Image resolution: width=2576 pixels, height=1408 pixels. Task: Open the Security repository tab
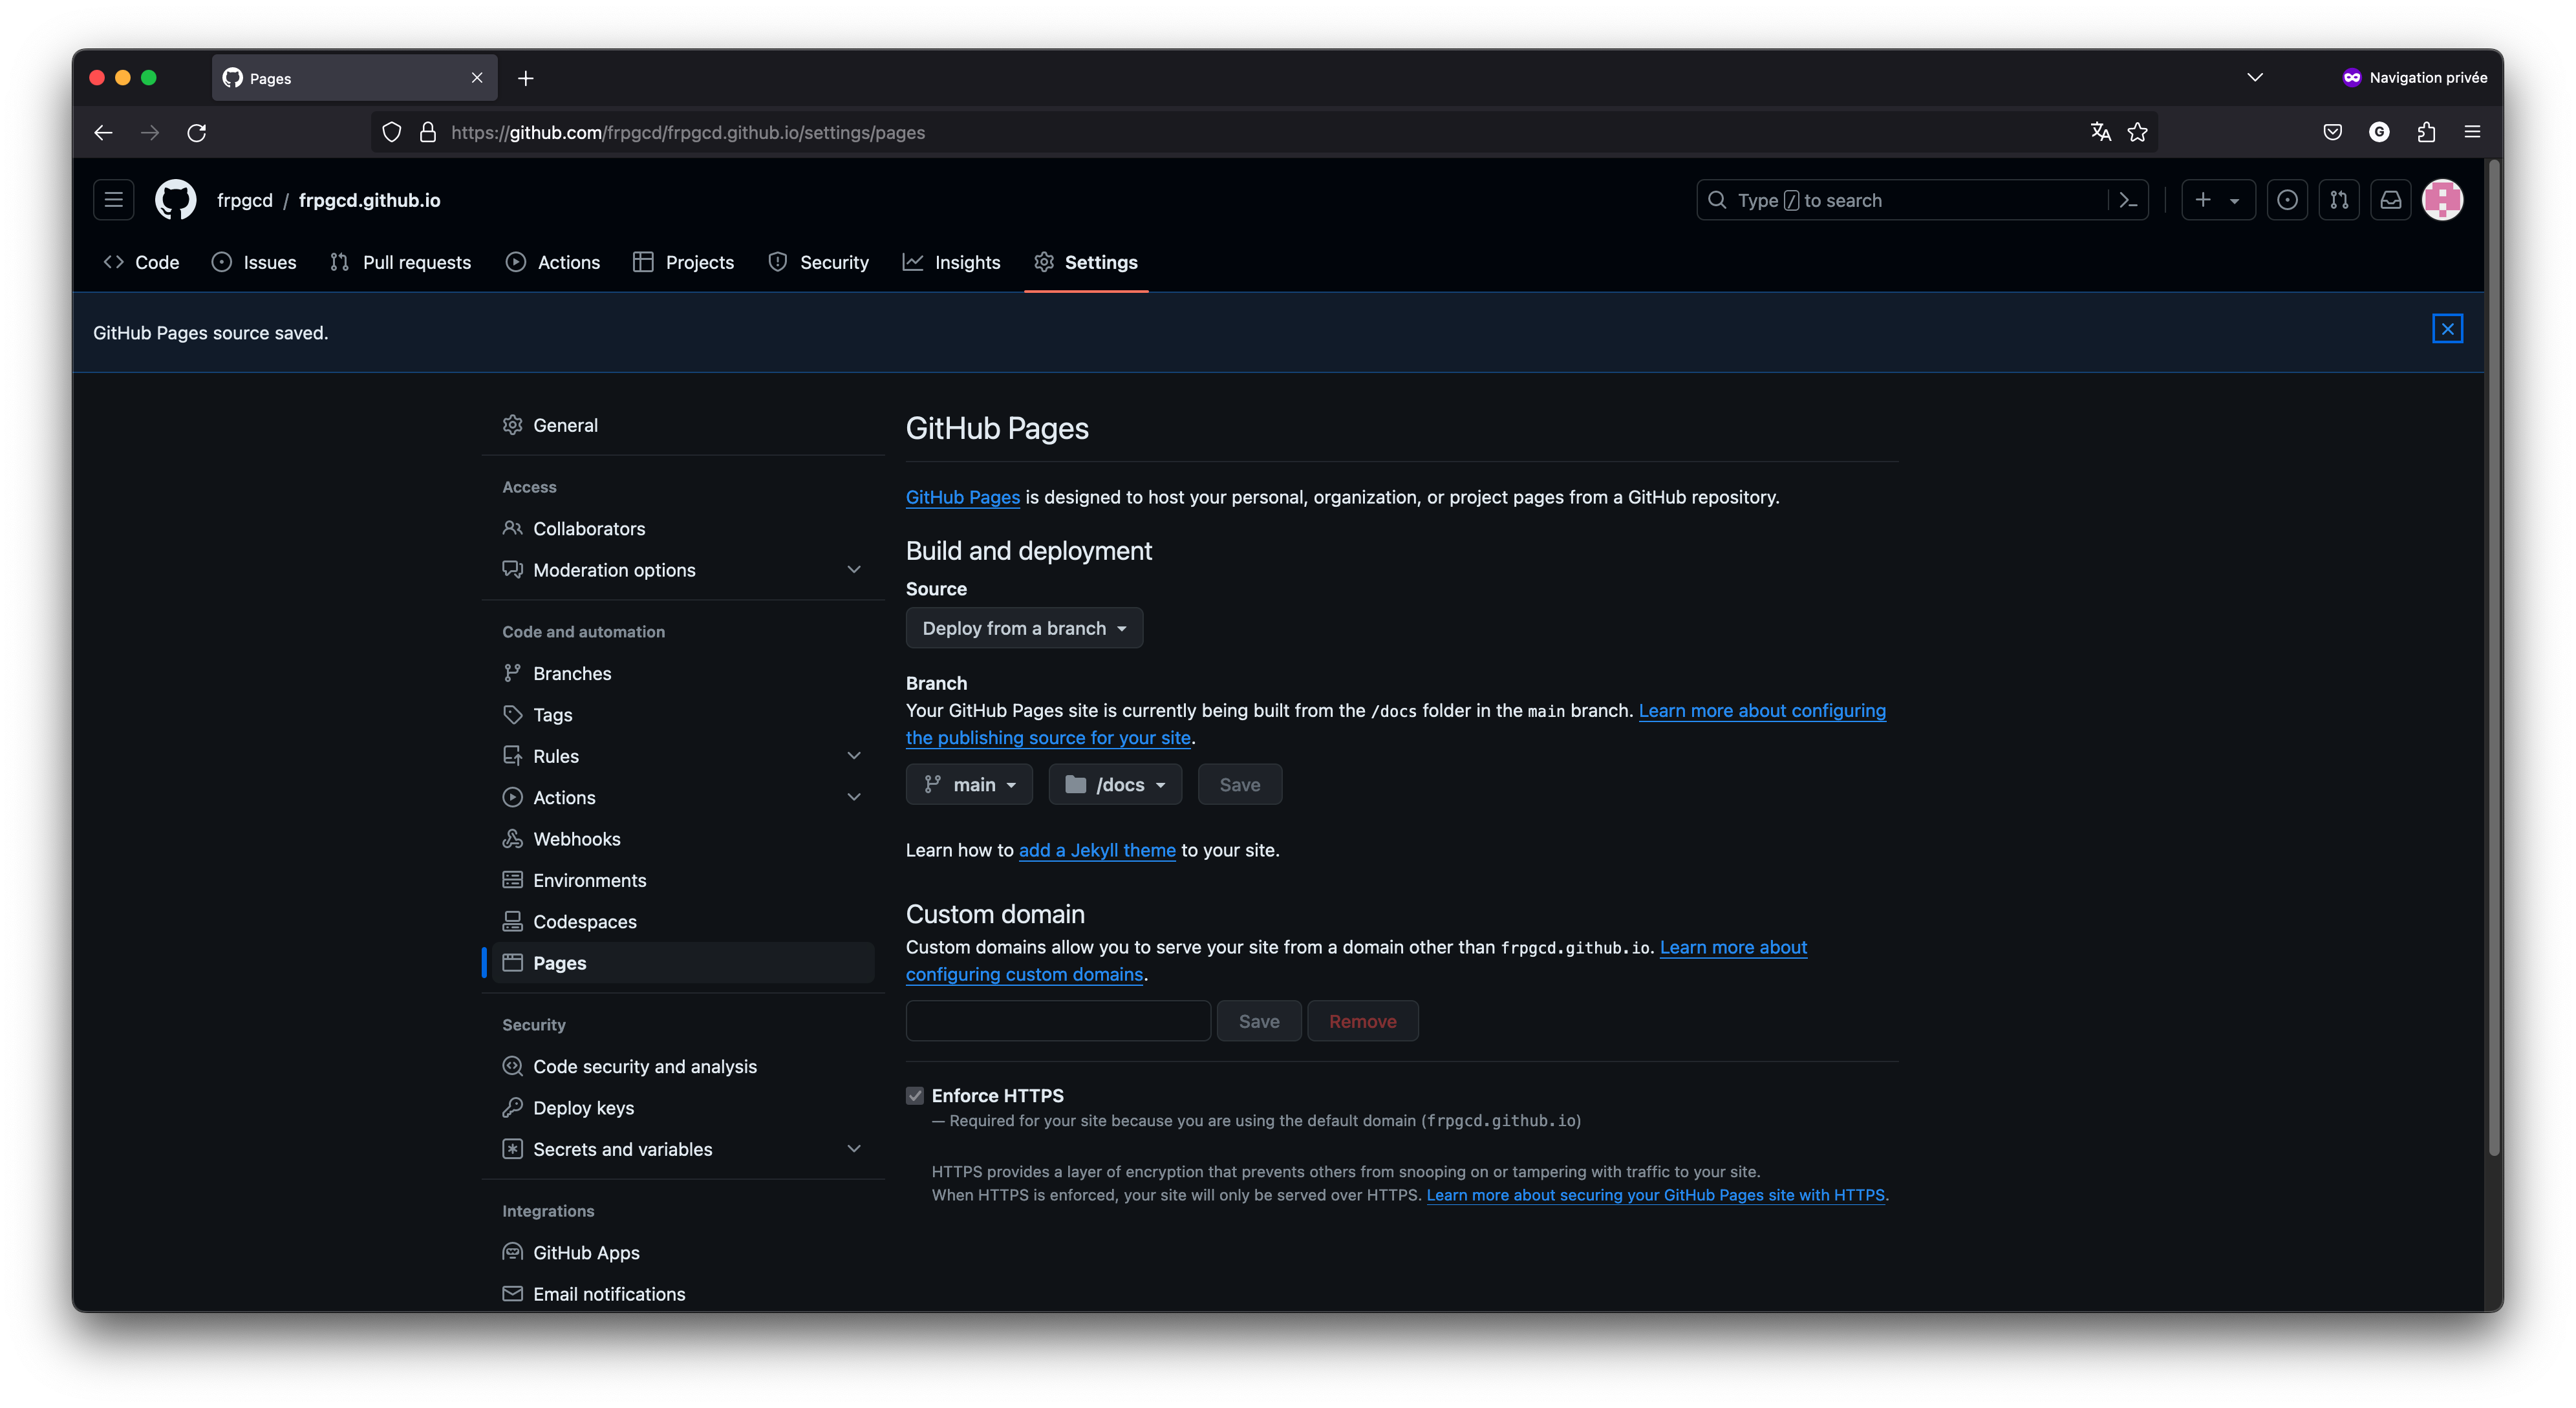(819, 262)
